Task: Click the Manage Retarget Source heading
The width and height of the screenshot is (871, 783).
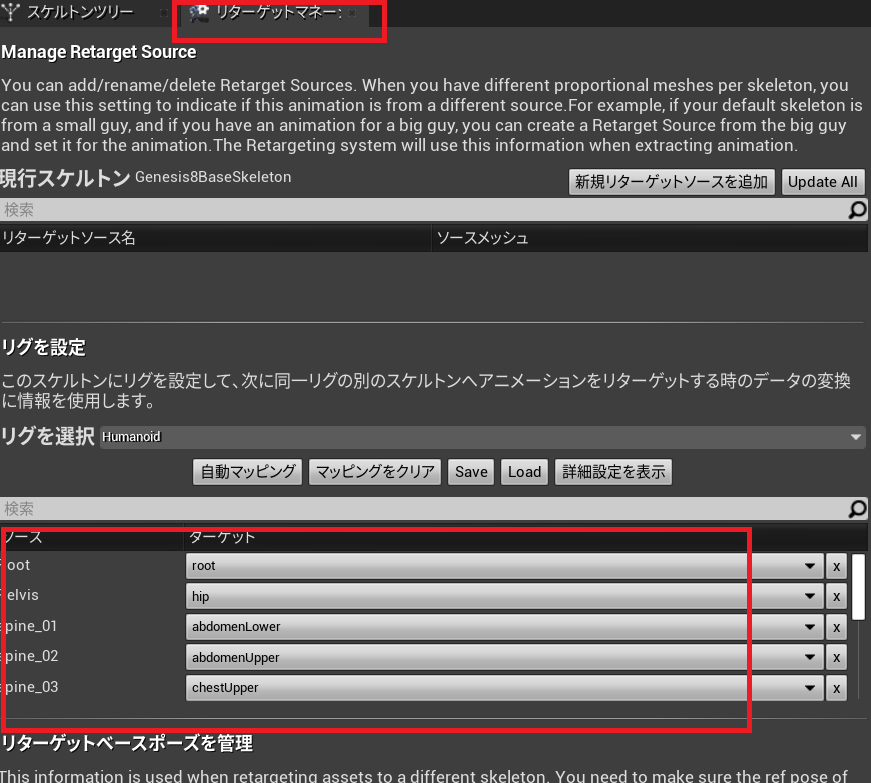Action: click(x=99, y=52)
